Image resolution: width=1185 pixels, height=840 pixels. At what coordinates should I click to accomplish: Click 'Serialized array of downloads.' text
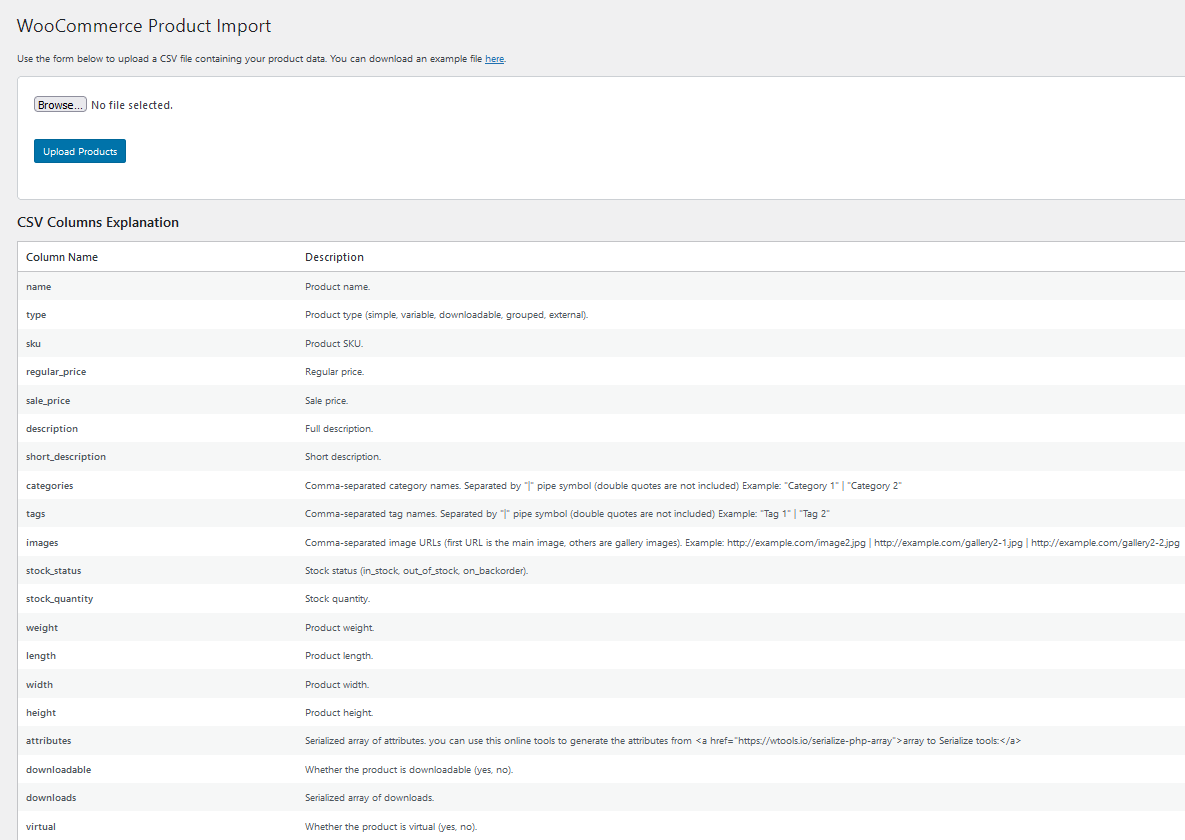click(370, 798)
